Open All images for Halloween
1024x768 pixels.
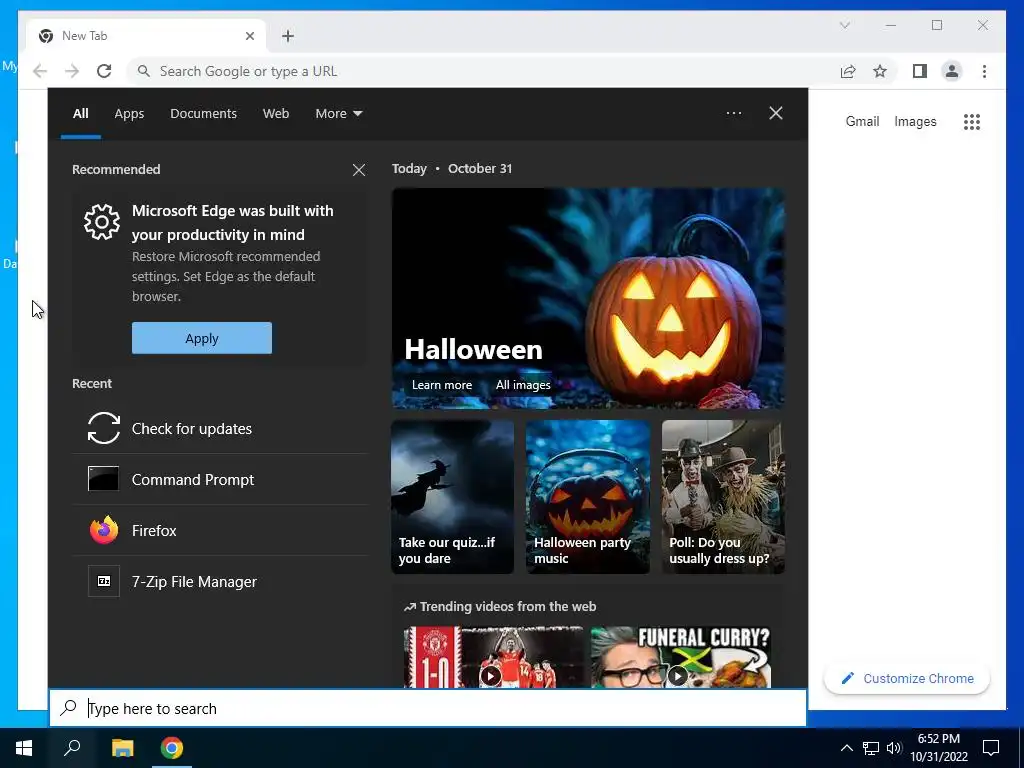point(522,385)
